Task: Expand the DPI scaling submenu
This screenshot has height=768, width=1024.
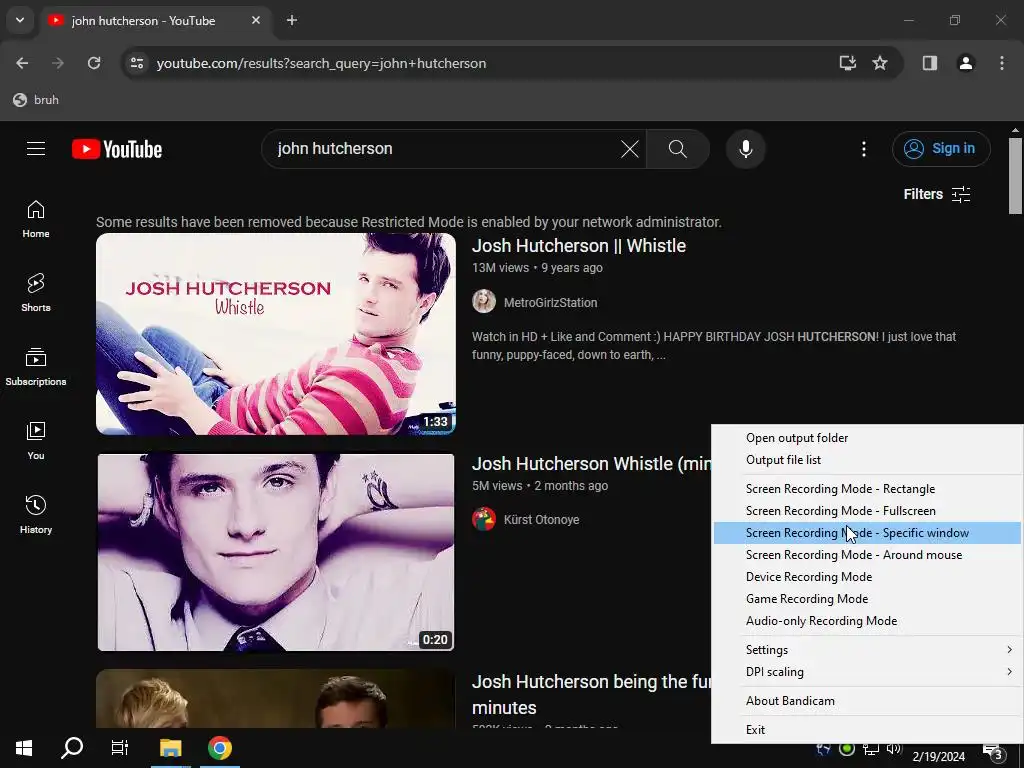Action: click(867, 672)
